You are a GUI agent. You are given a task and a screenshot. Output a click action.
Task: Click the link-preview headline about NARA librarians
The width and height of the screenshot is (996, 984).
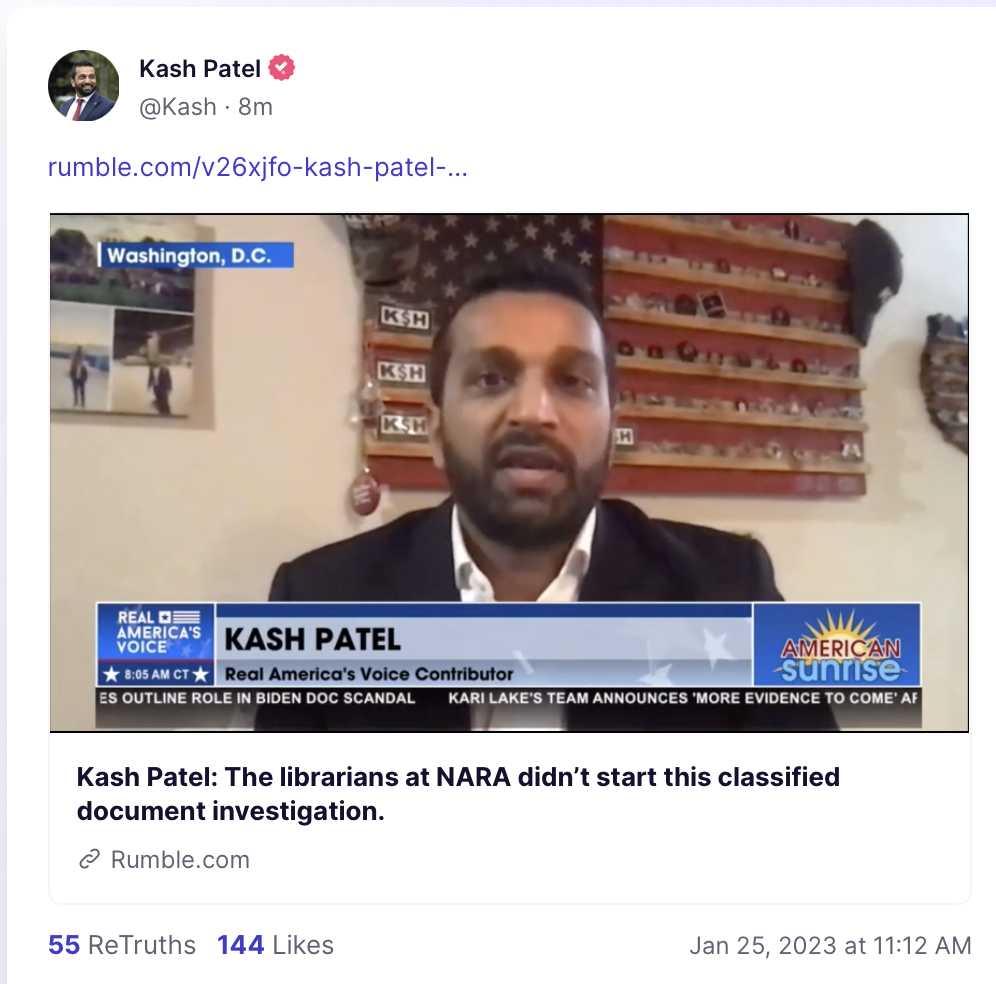pos(458,793)
